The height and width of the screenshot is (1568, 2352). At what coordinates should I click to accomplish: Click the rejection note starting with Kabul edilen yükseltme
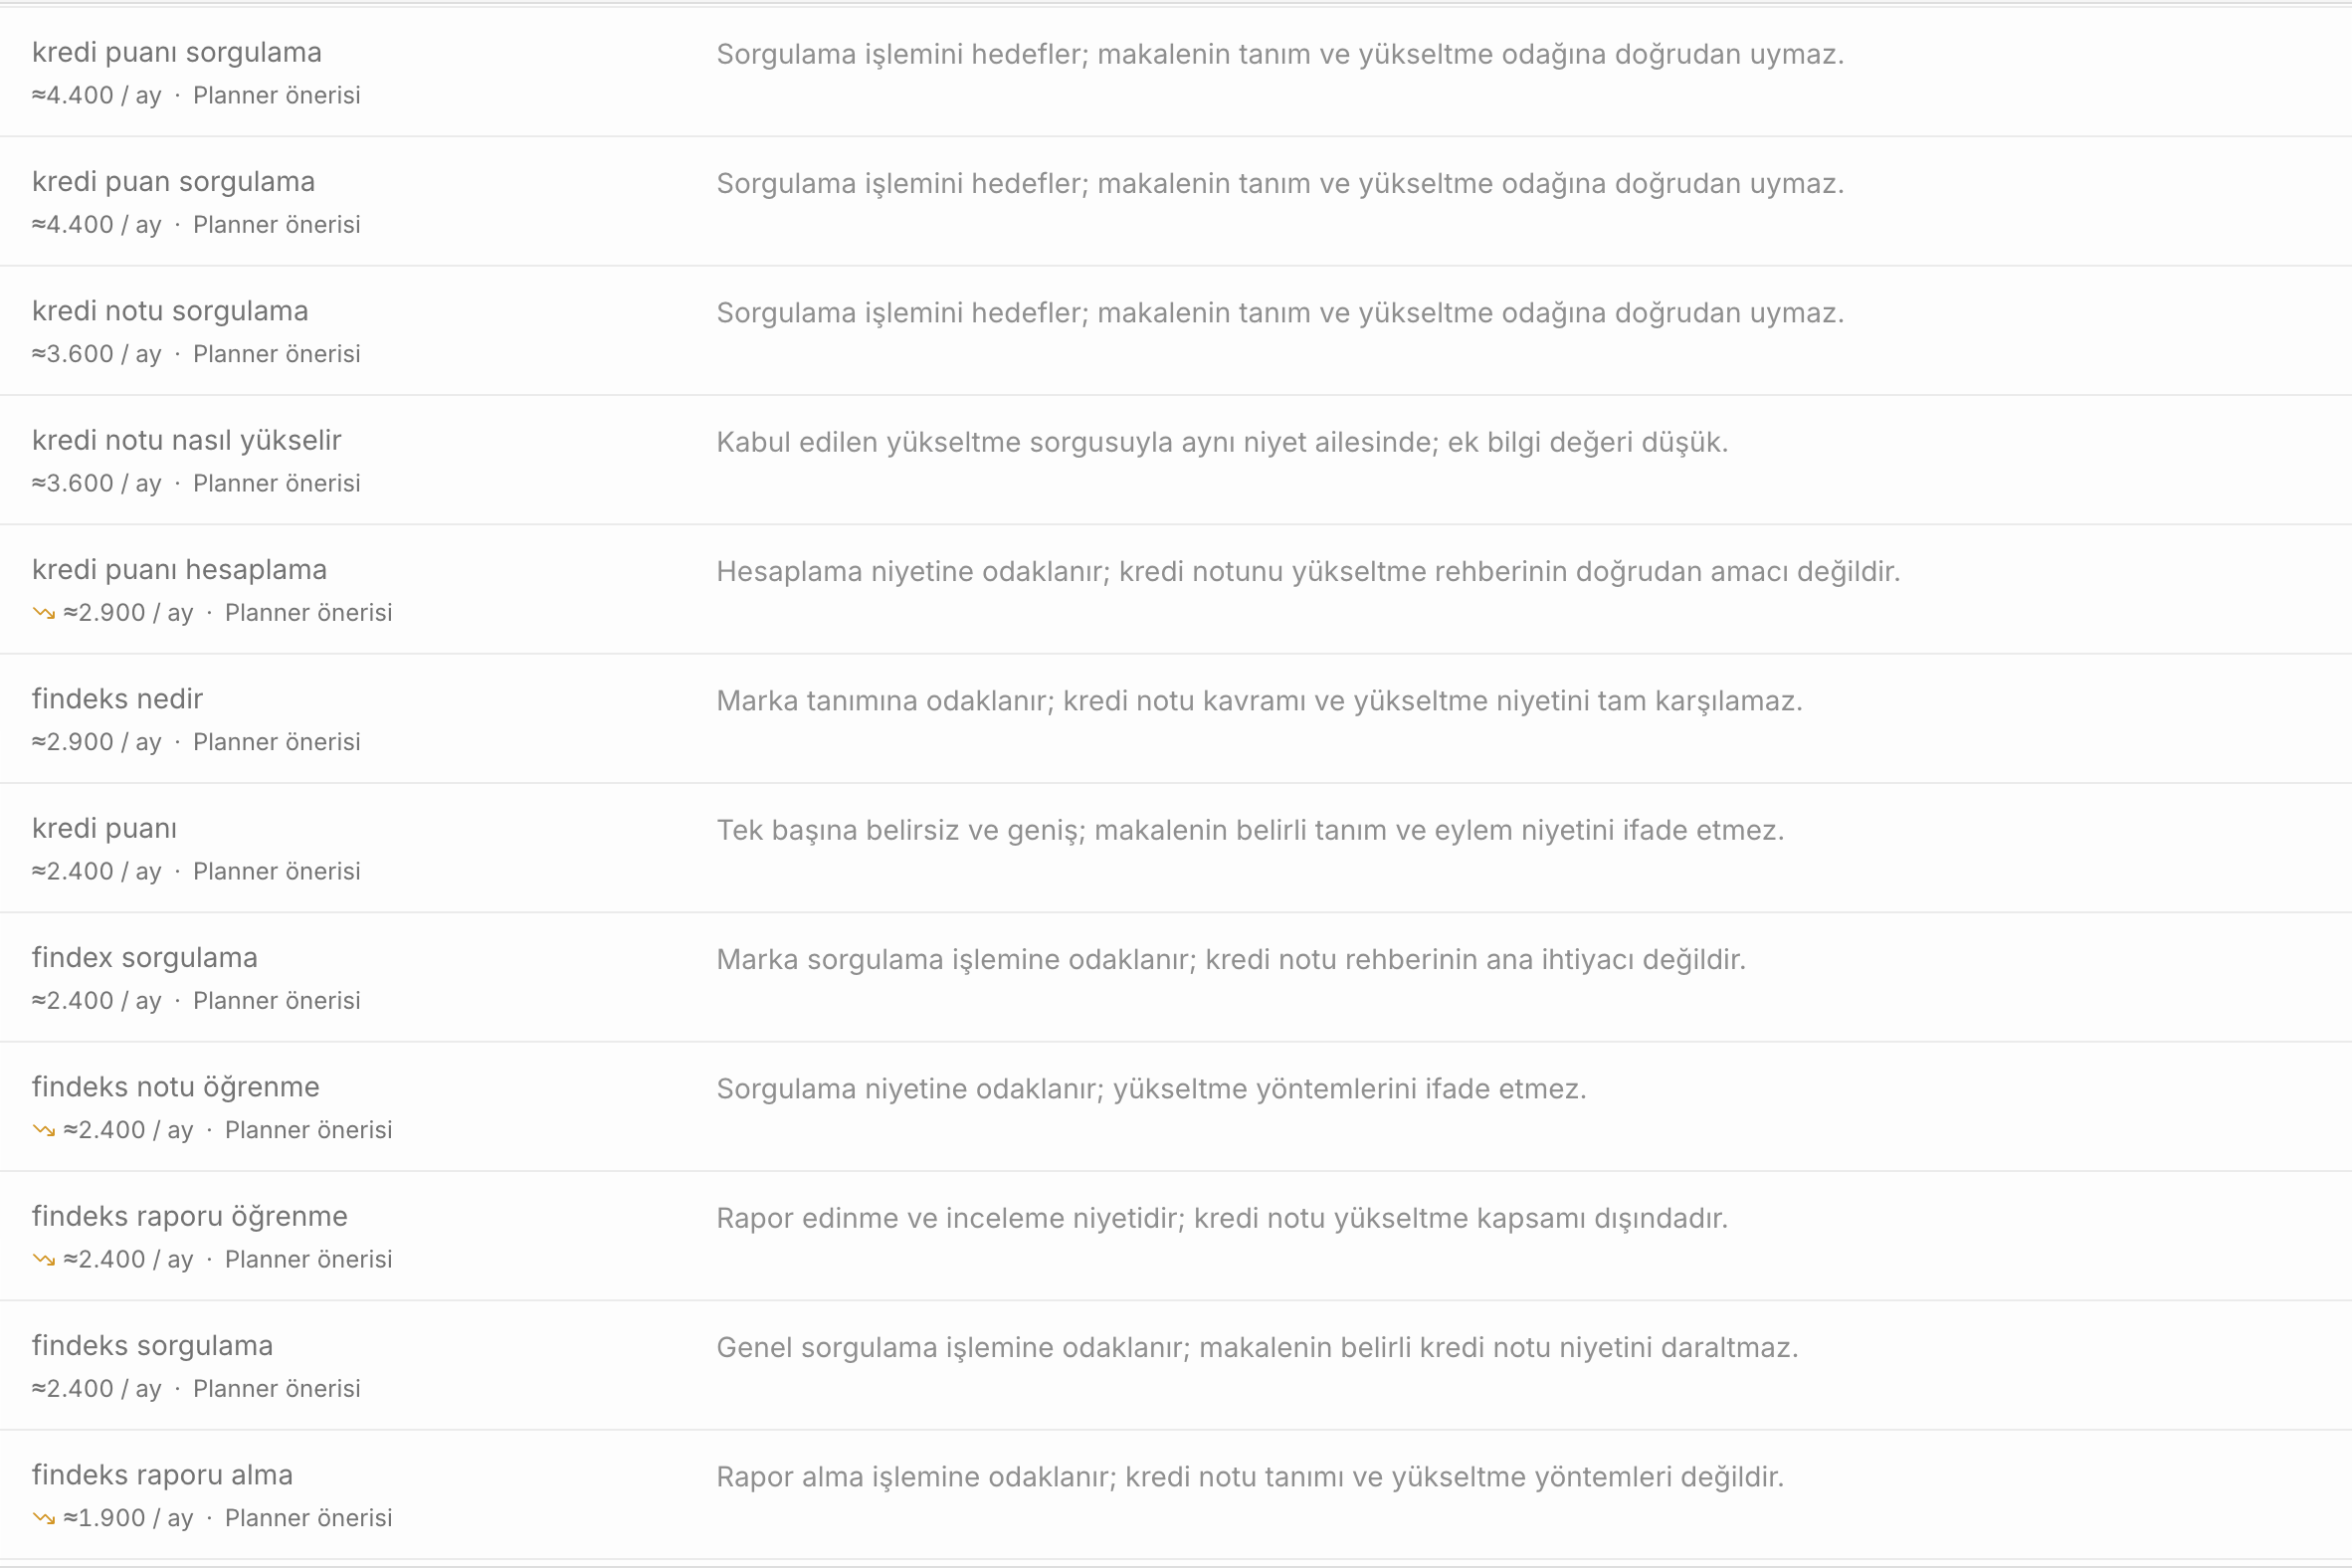(x=1222, y=442)
